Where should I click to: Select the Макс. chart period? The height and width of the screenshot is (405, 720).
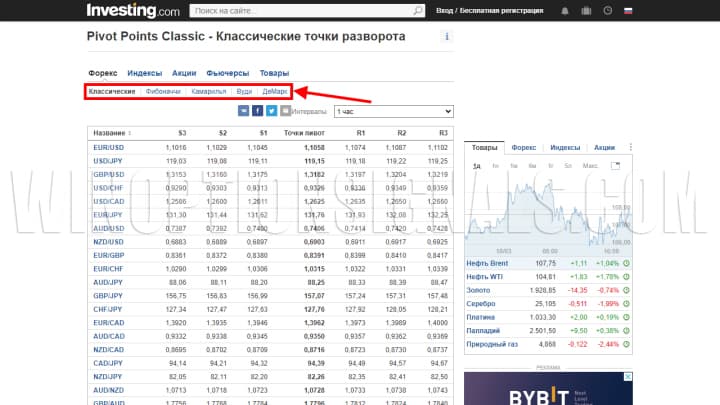590,166
